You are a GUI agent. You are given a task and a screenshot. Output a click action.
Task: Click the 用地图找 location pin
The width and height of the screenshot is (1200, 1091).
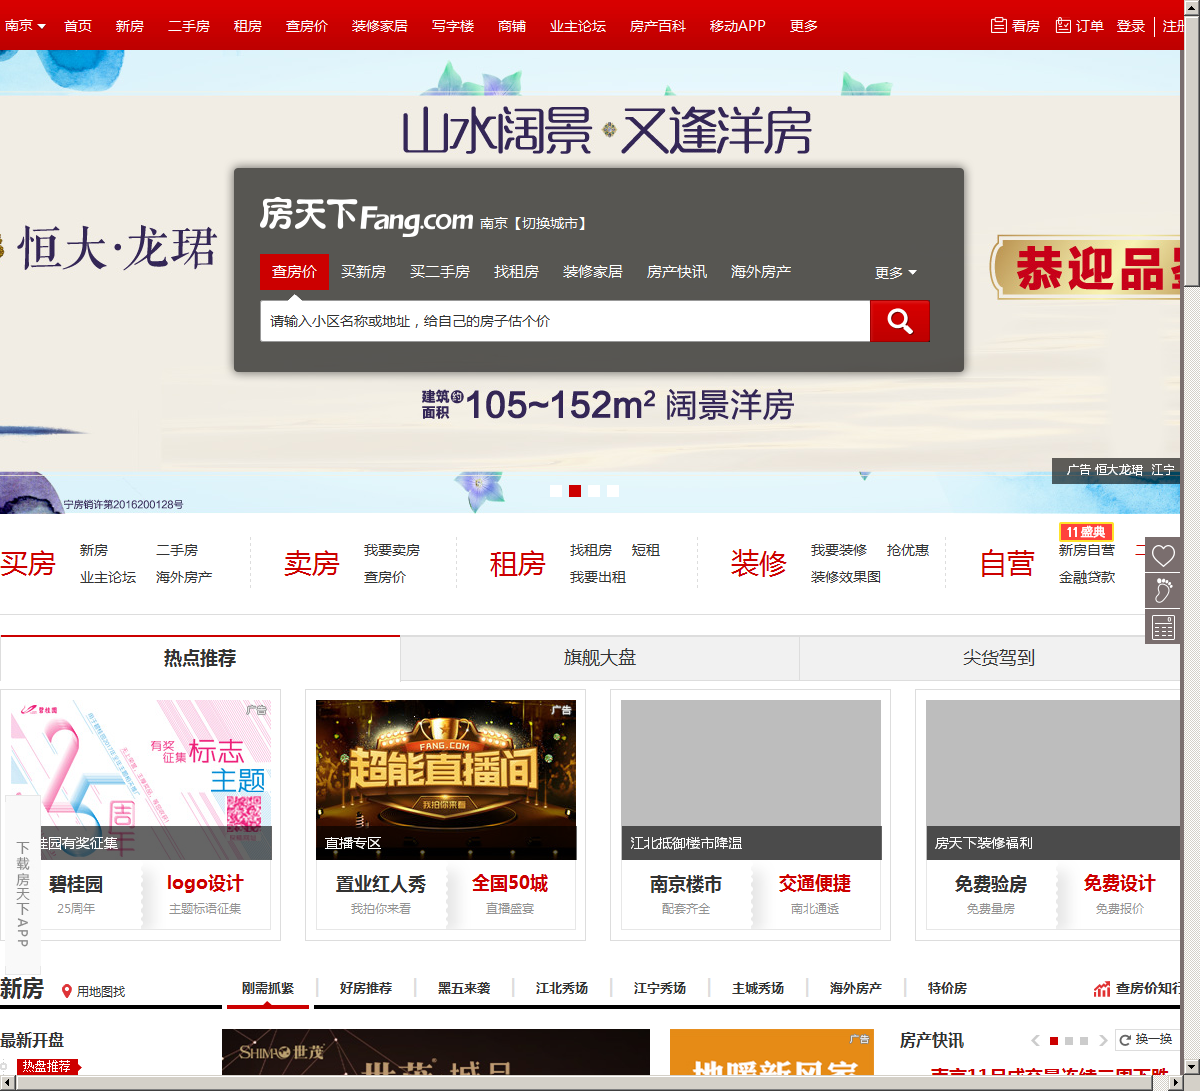pyautogui.click(x=67, y=991)
